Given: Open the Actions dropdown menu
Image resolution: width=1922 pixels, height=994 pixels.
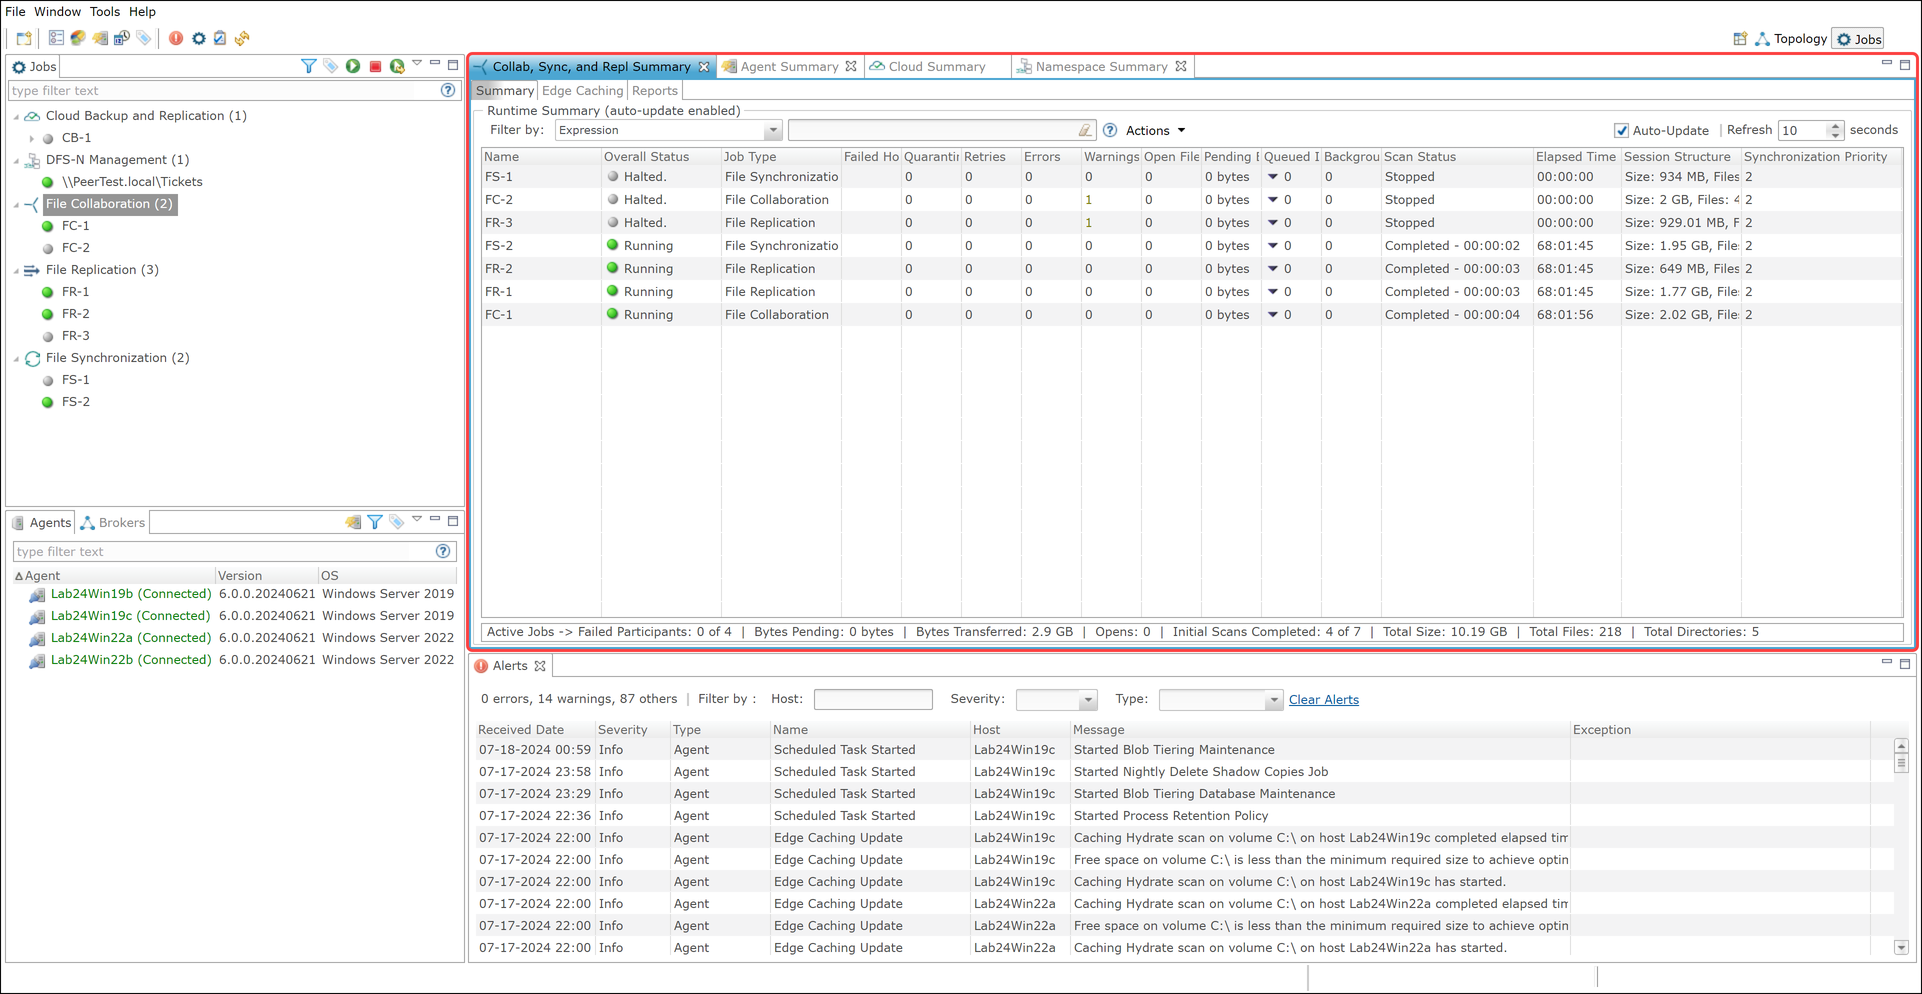Looking at the screenshot, I should (1155, 130).
